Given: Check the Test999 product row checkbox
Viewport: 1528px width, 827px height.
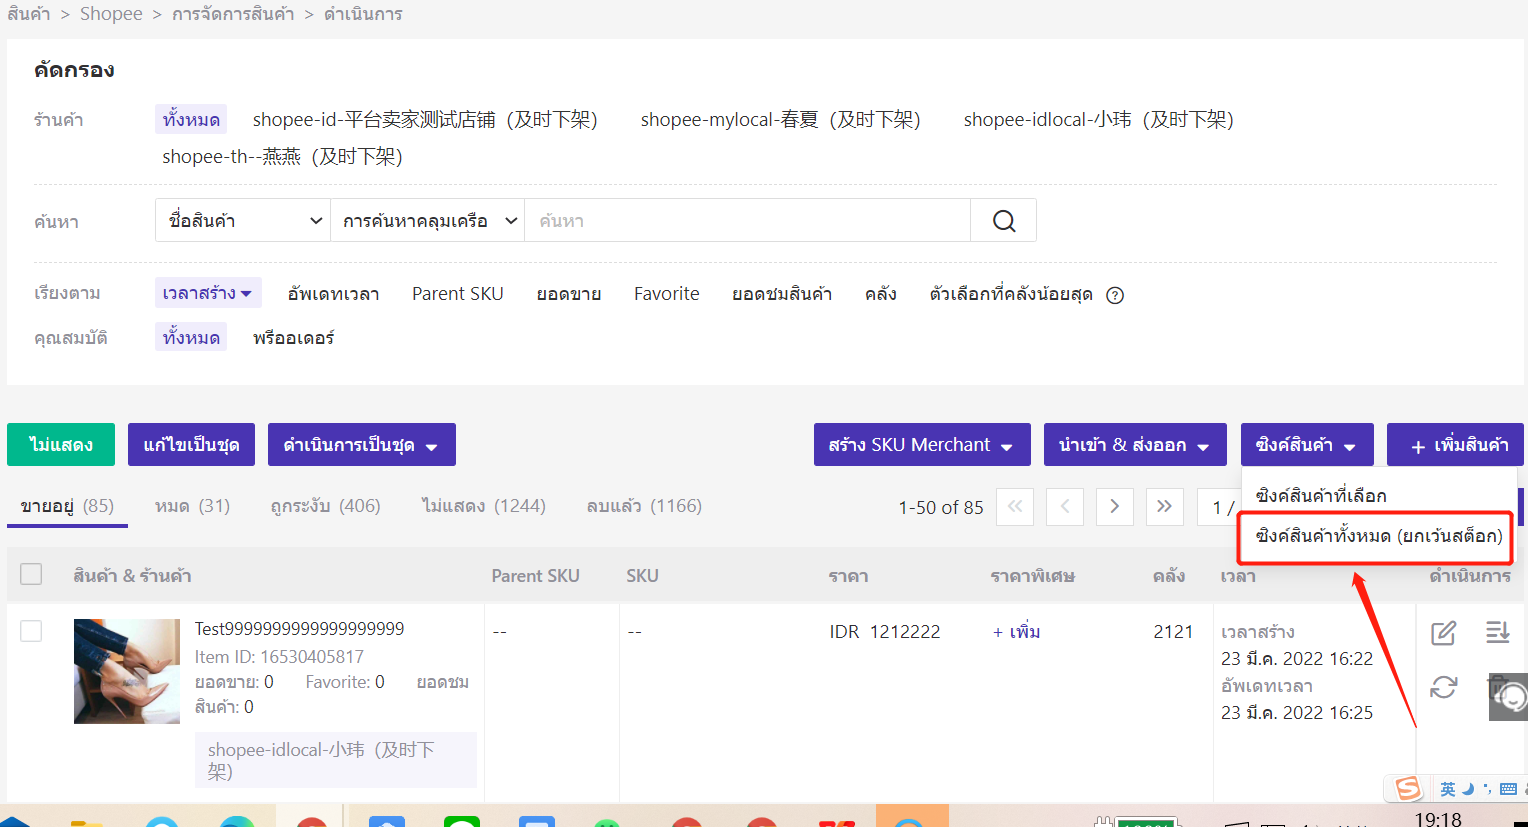Looking at the screenshot, I should (32, 631).
